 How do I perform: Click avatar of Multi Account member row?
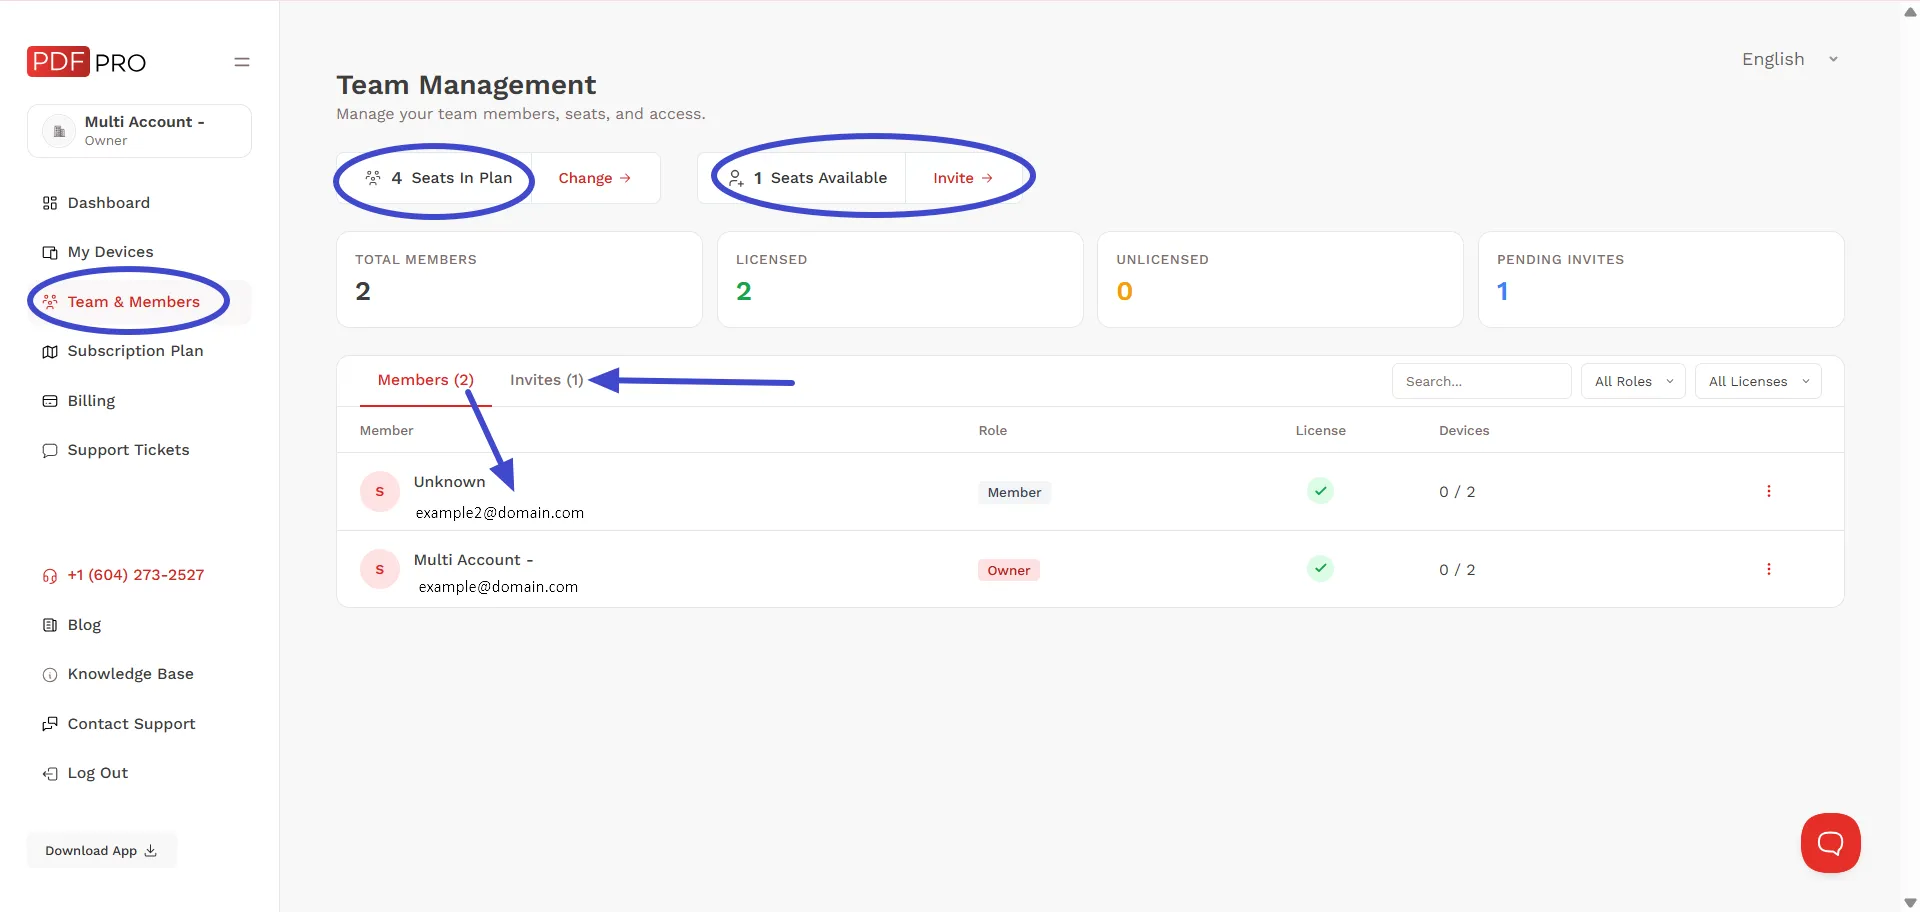pyautogui.click(x=380, y=569)
